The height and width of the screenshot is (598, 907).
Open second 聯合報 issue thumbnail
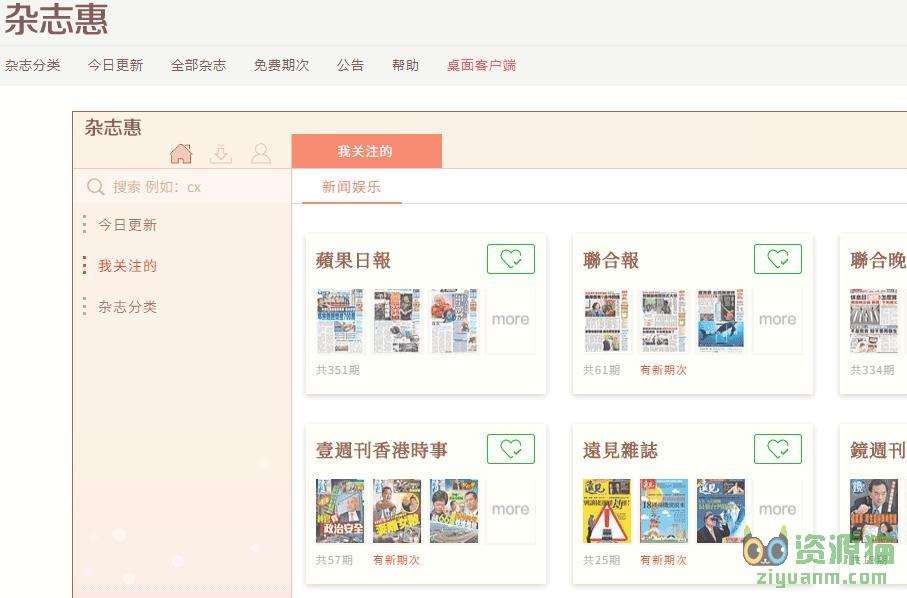click(664, 321)
